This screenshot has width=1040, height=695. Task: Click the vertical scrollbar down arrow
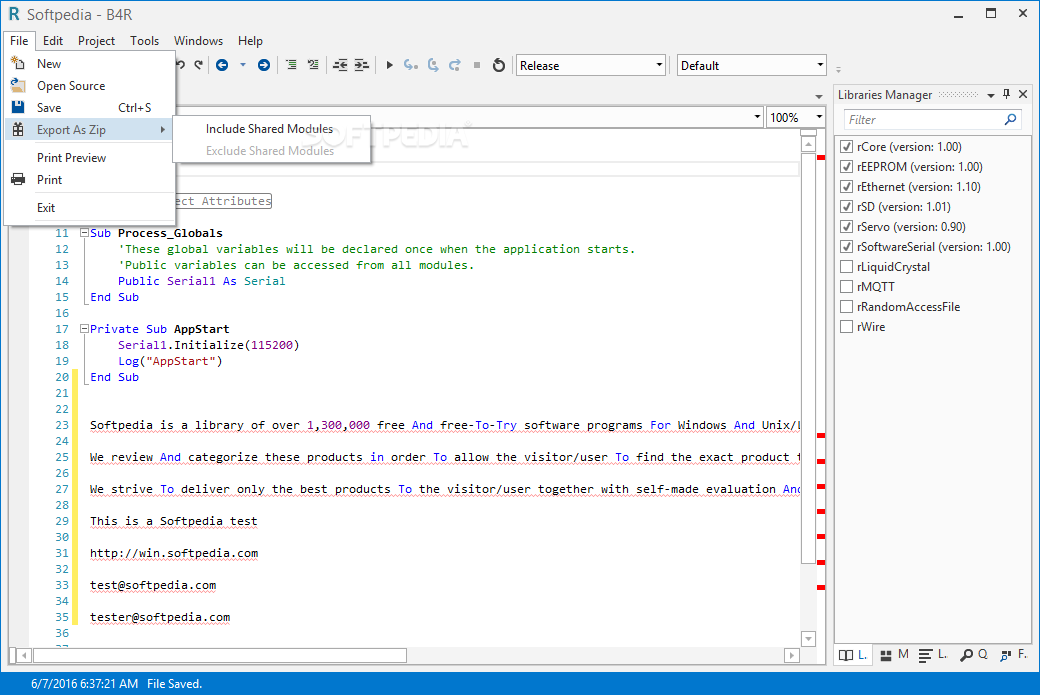808,639
